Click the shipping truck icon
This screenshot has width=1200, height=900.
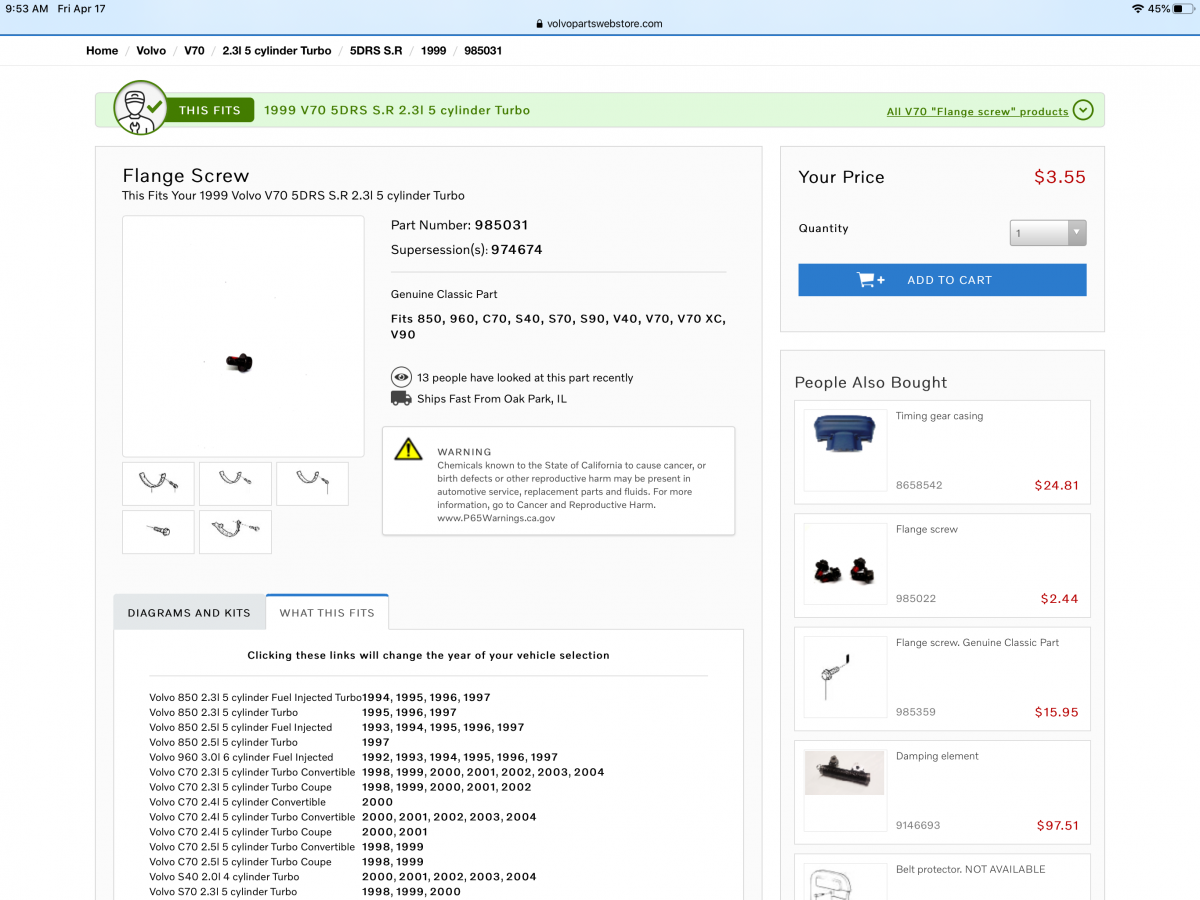[401, 399]
